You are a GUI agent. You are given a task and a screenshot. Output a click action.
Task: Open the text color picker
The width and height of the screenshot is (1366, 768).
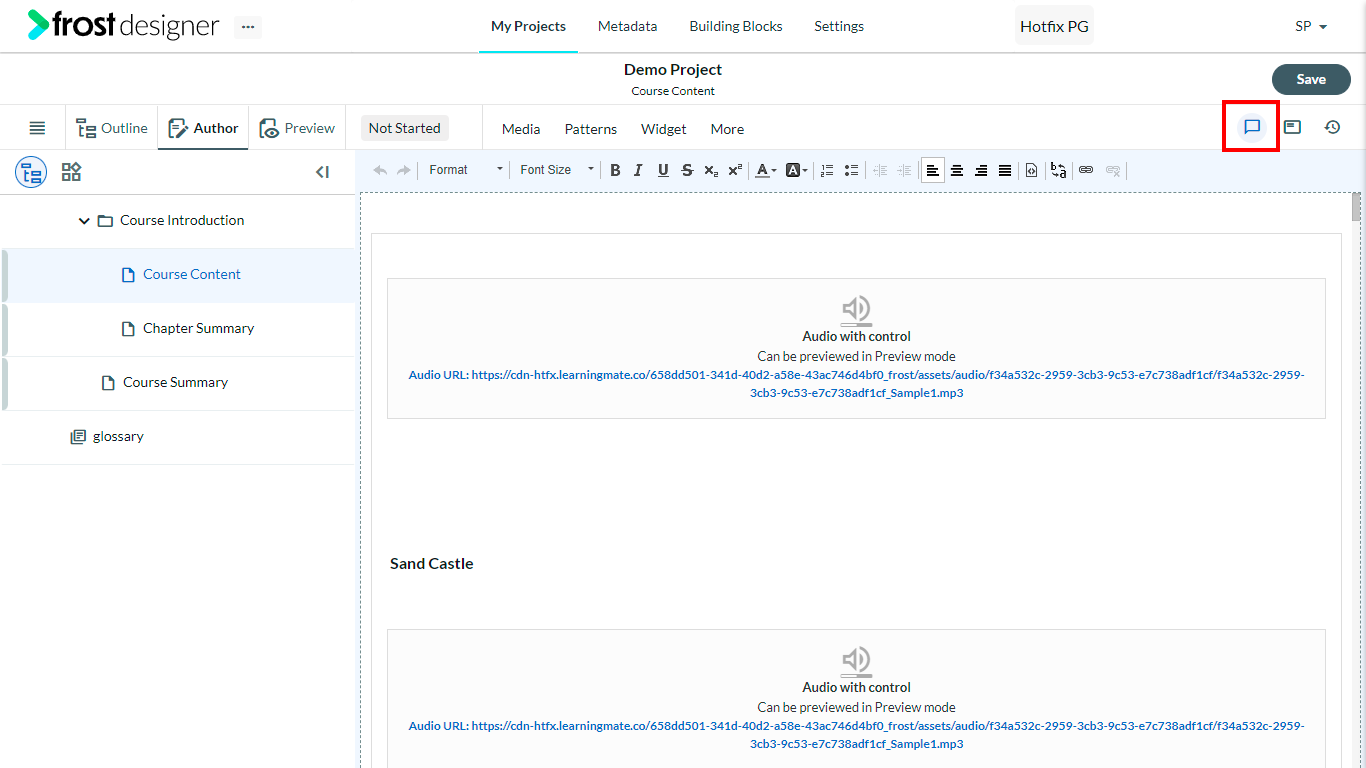pos(765,170)
